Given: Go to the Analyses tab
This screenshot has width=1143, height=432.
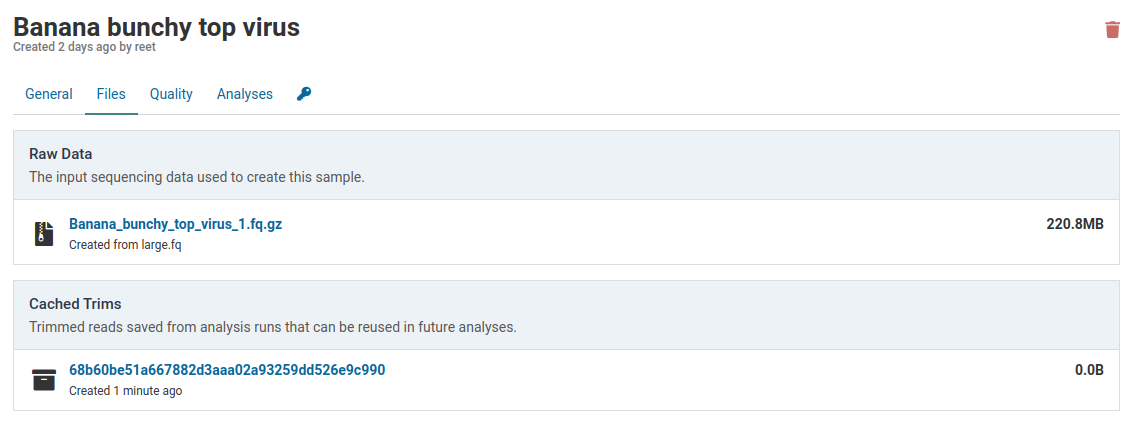Looking at the screenshot, I should click(245, 94).
